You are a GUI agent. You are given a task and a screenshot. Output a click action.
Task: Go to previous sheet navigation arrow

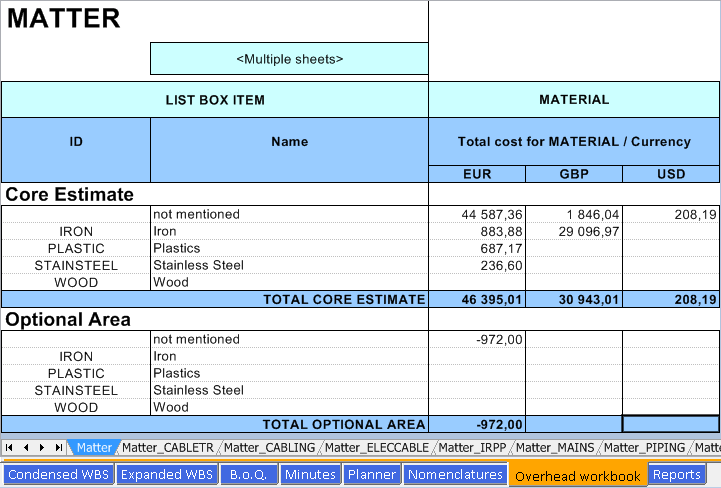pyautogui.click(x=26, y=447)
